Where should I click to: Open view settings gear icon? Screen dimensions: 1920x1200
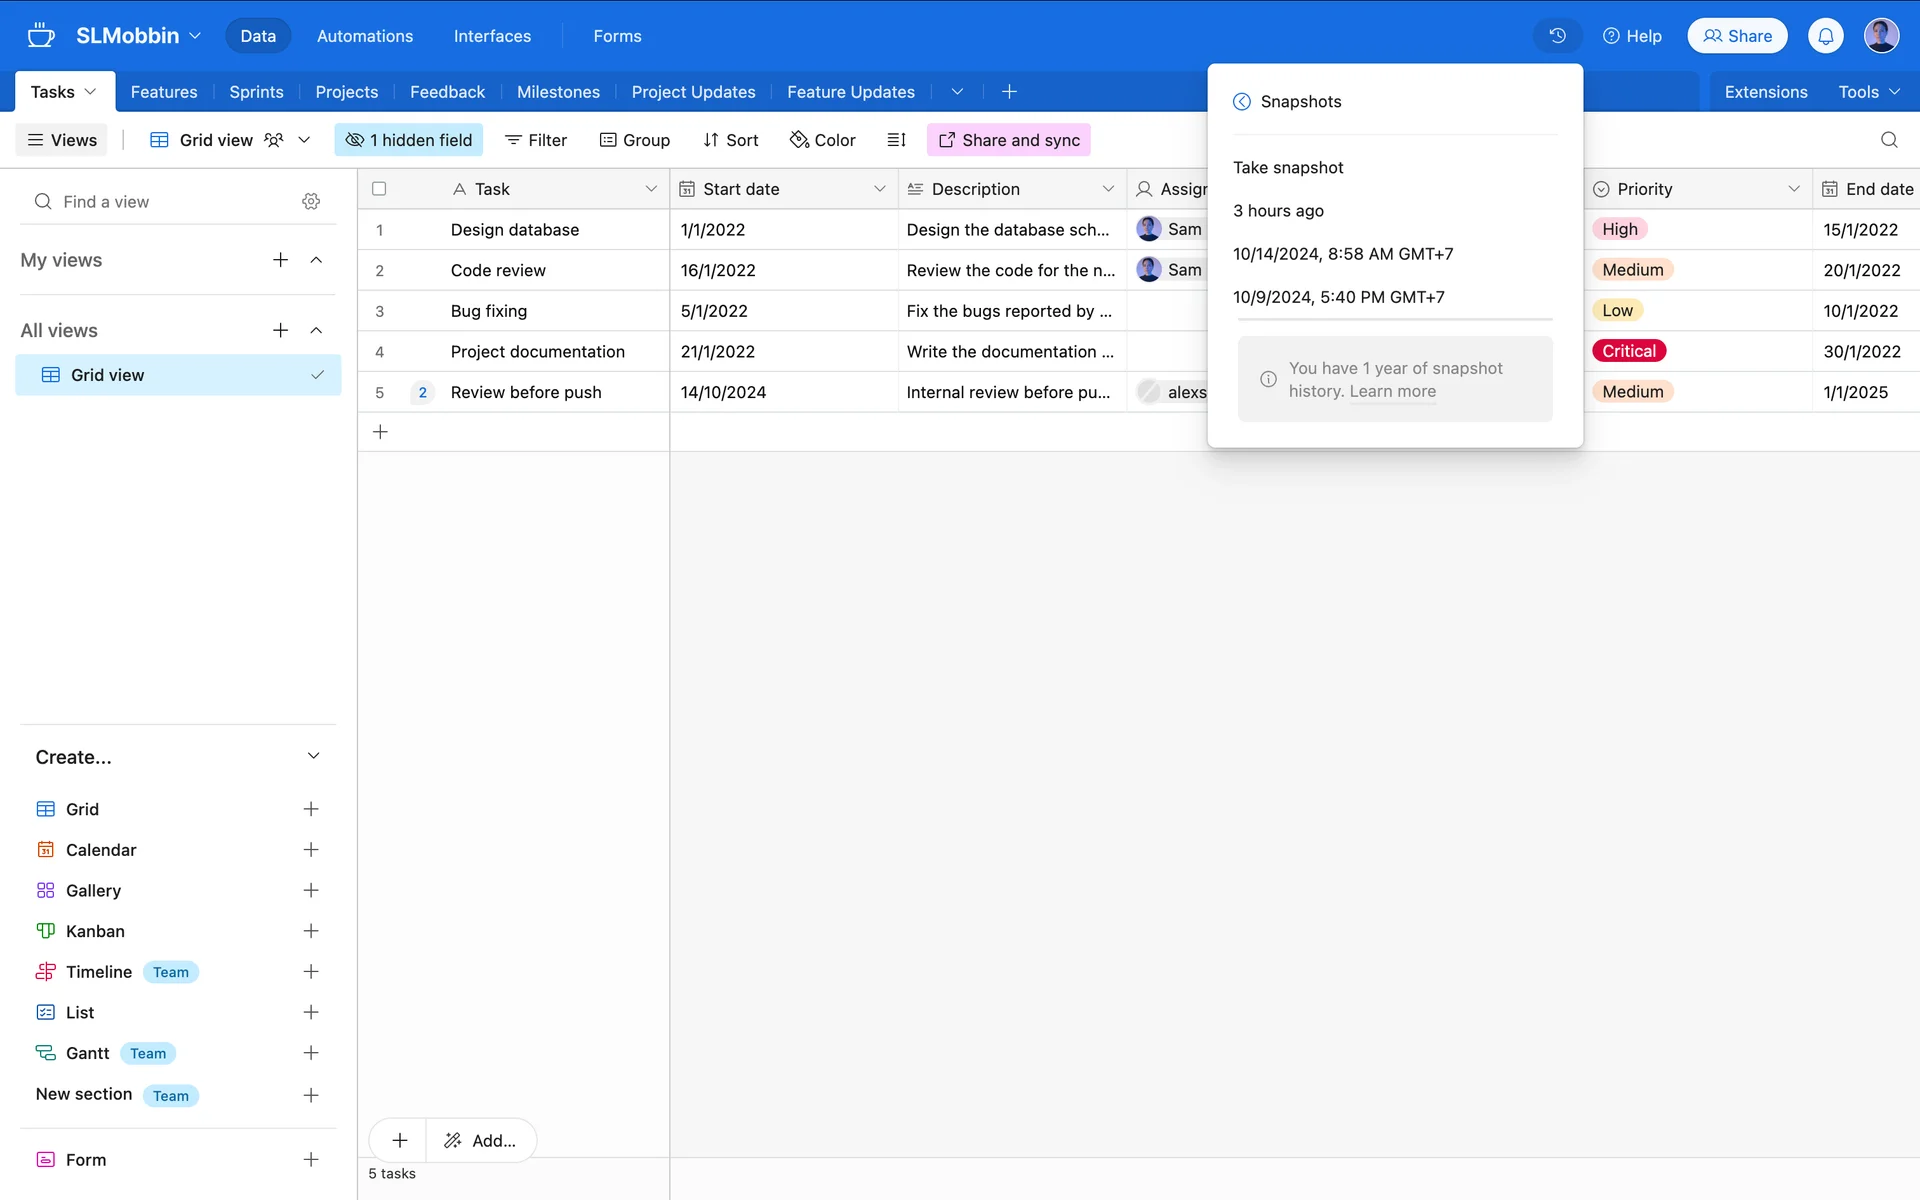tap(311, 201)
